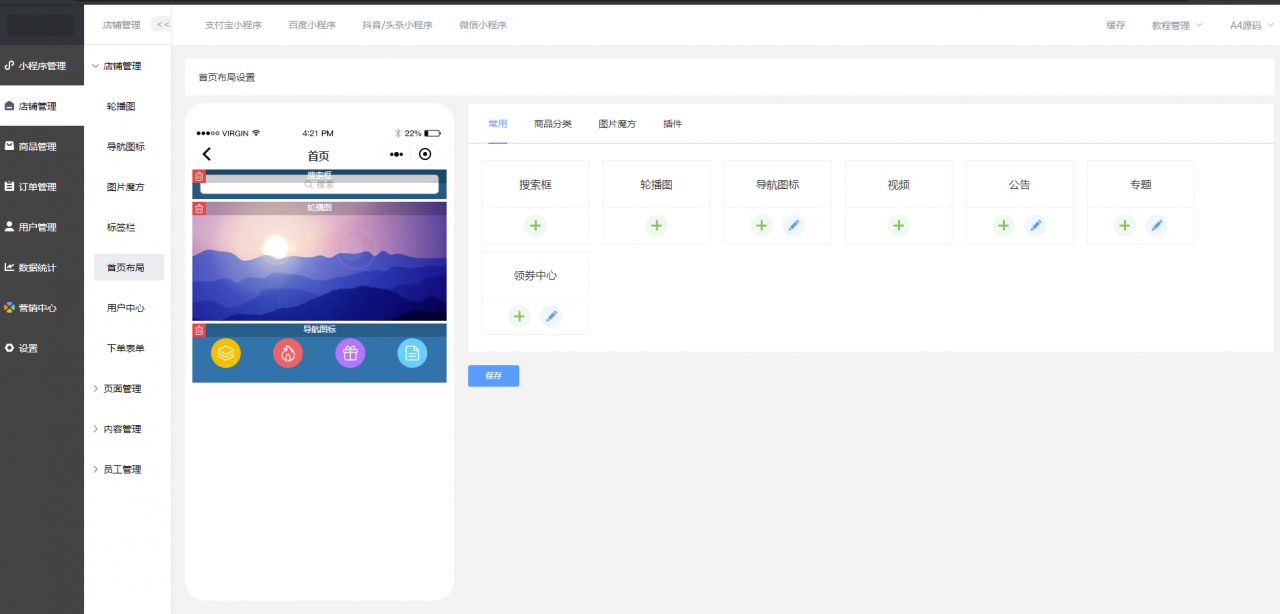
Task: Select 微信小程序 in the top navigation
Action: 483,25
